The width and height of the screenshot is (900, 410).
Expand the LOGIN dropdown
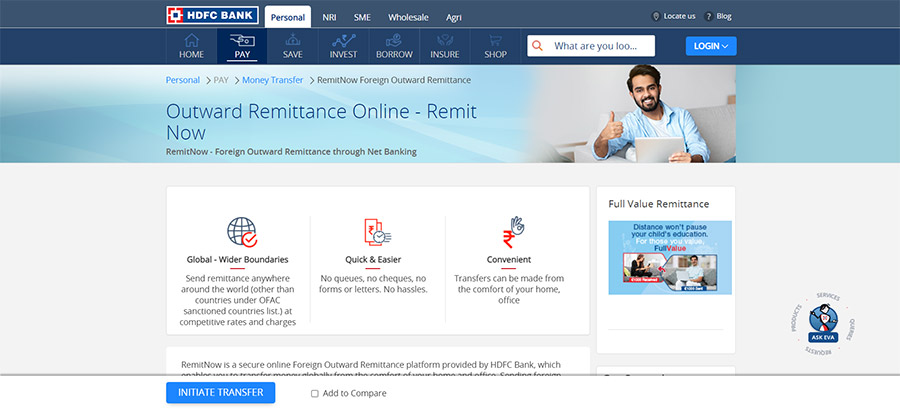click(x=711, y=46)
